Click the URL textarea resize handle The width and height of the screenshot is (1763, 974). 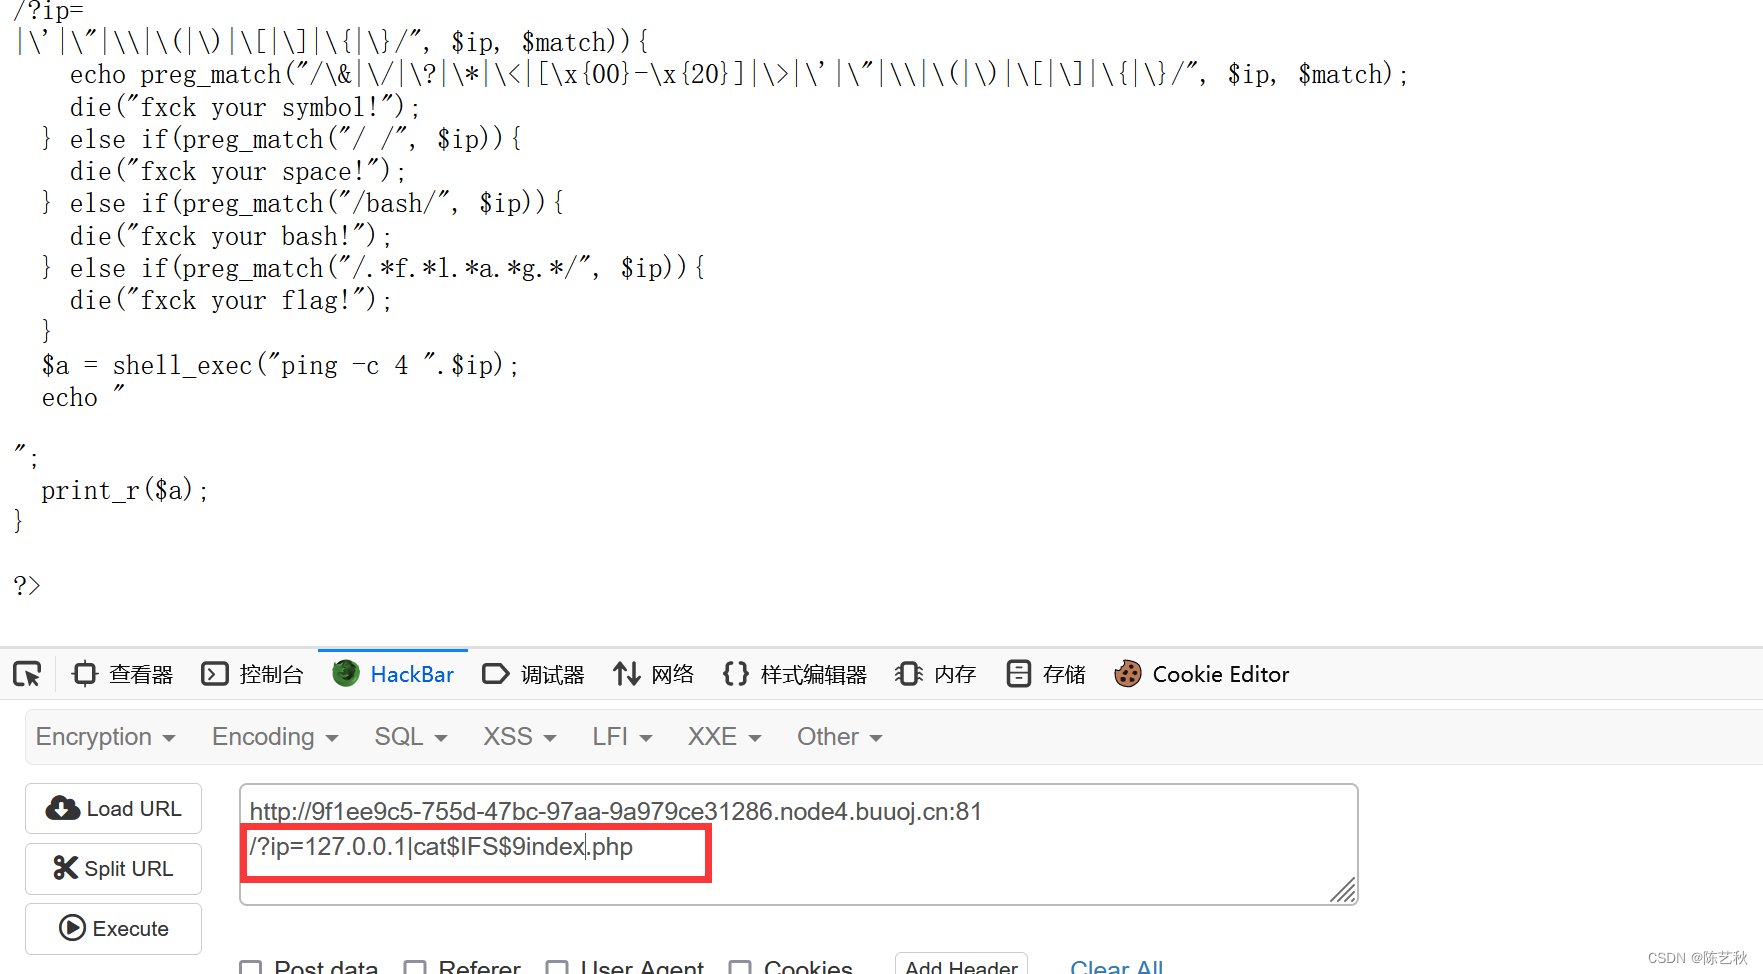[x=1344, y=890]
